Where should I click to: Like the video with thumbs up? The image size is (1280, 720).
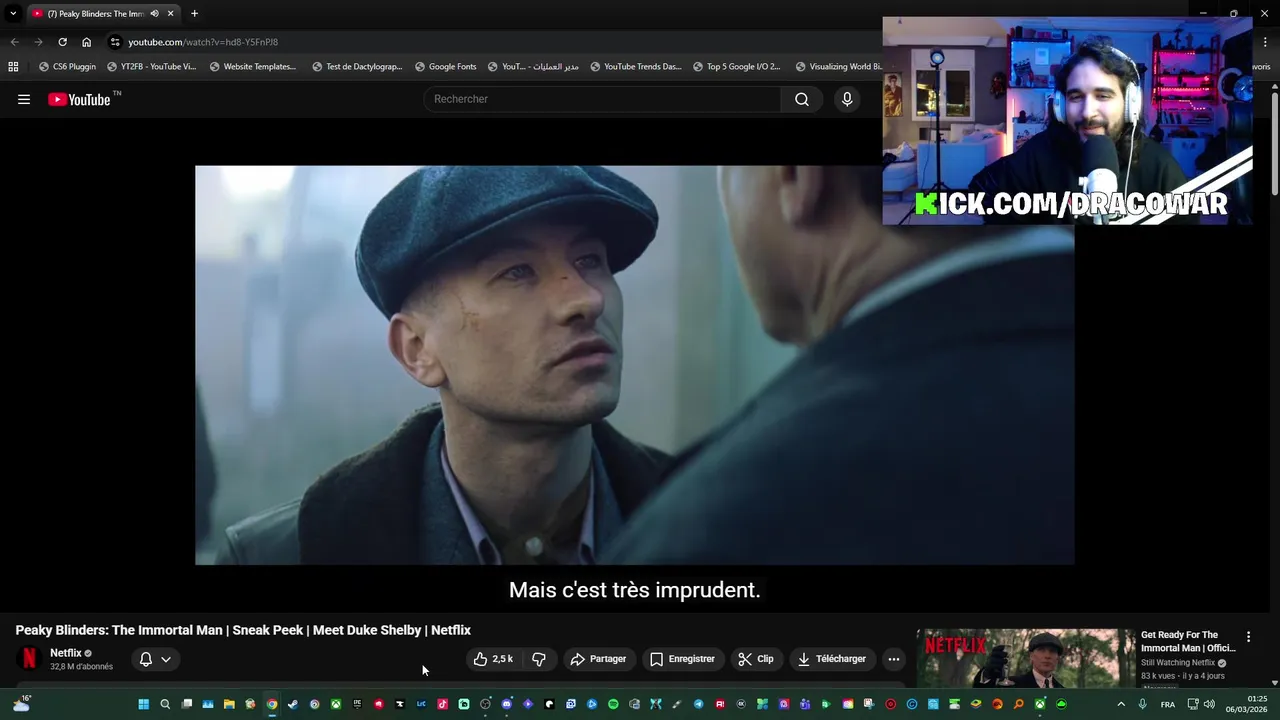(493, 659)
